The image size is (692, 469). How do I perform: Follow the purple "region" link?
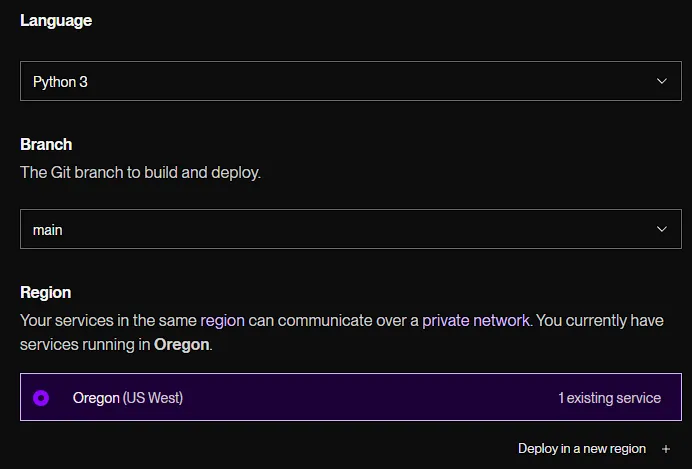222,321
